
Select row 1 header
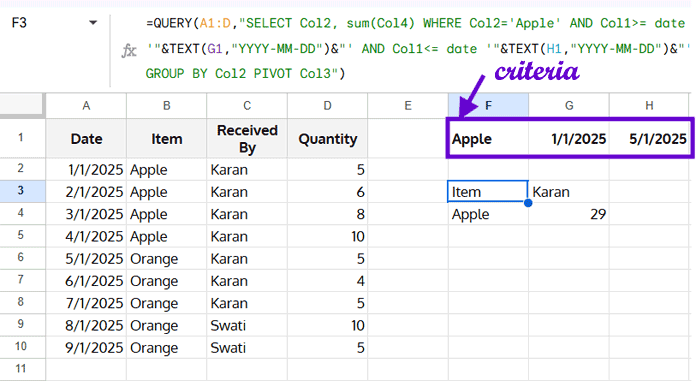[22, 138]
